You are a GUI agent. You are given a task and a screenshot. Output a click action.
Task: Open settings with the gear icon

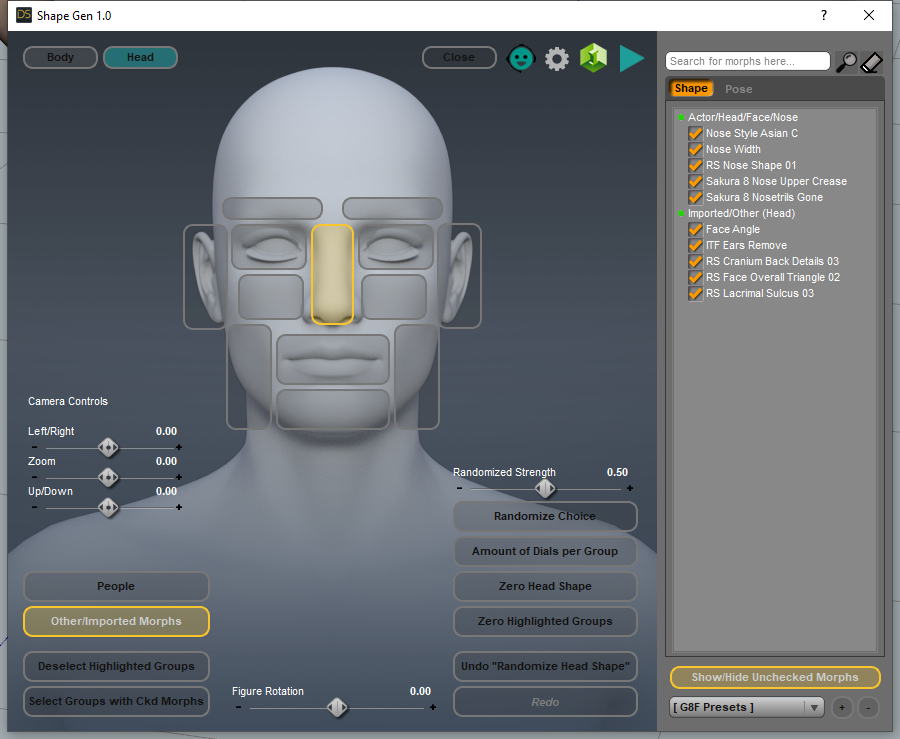click(x=557, y=59)
